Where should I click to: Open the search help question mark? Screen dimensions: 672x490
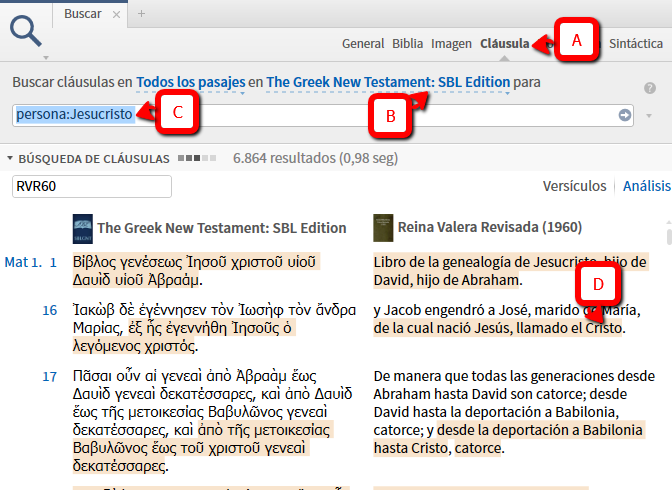pyautogui.click(x=650, y=88)
